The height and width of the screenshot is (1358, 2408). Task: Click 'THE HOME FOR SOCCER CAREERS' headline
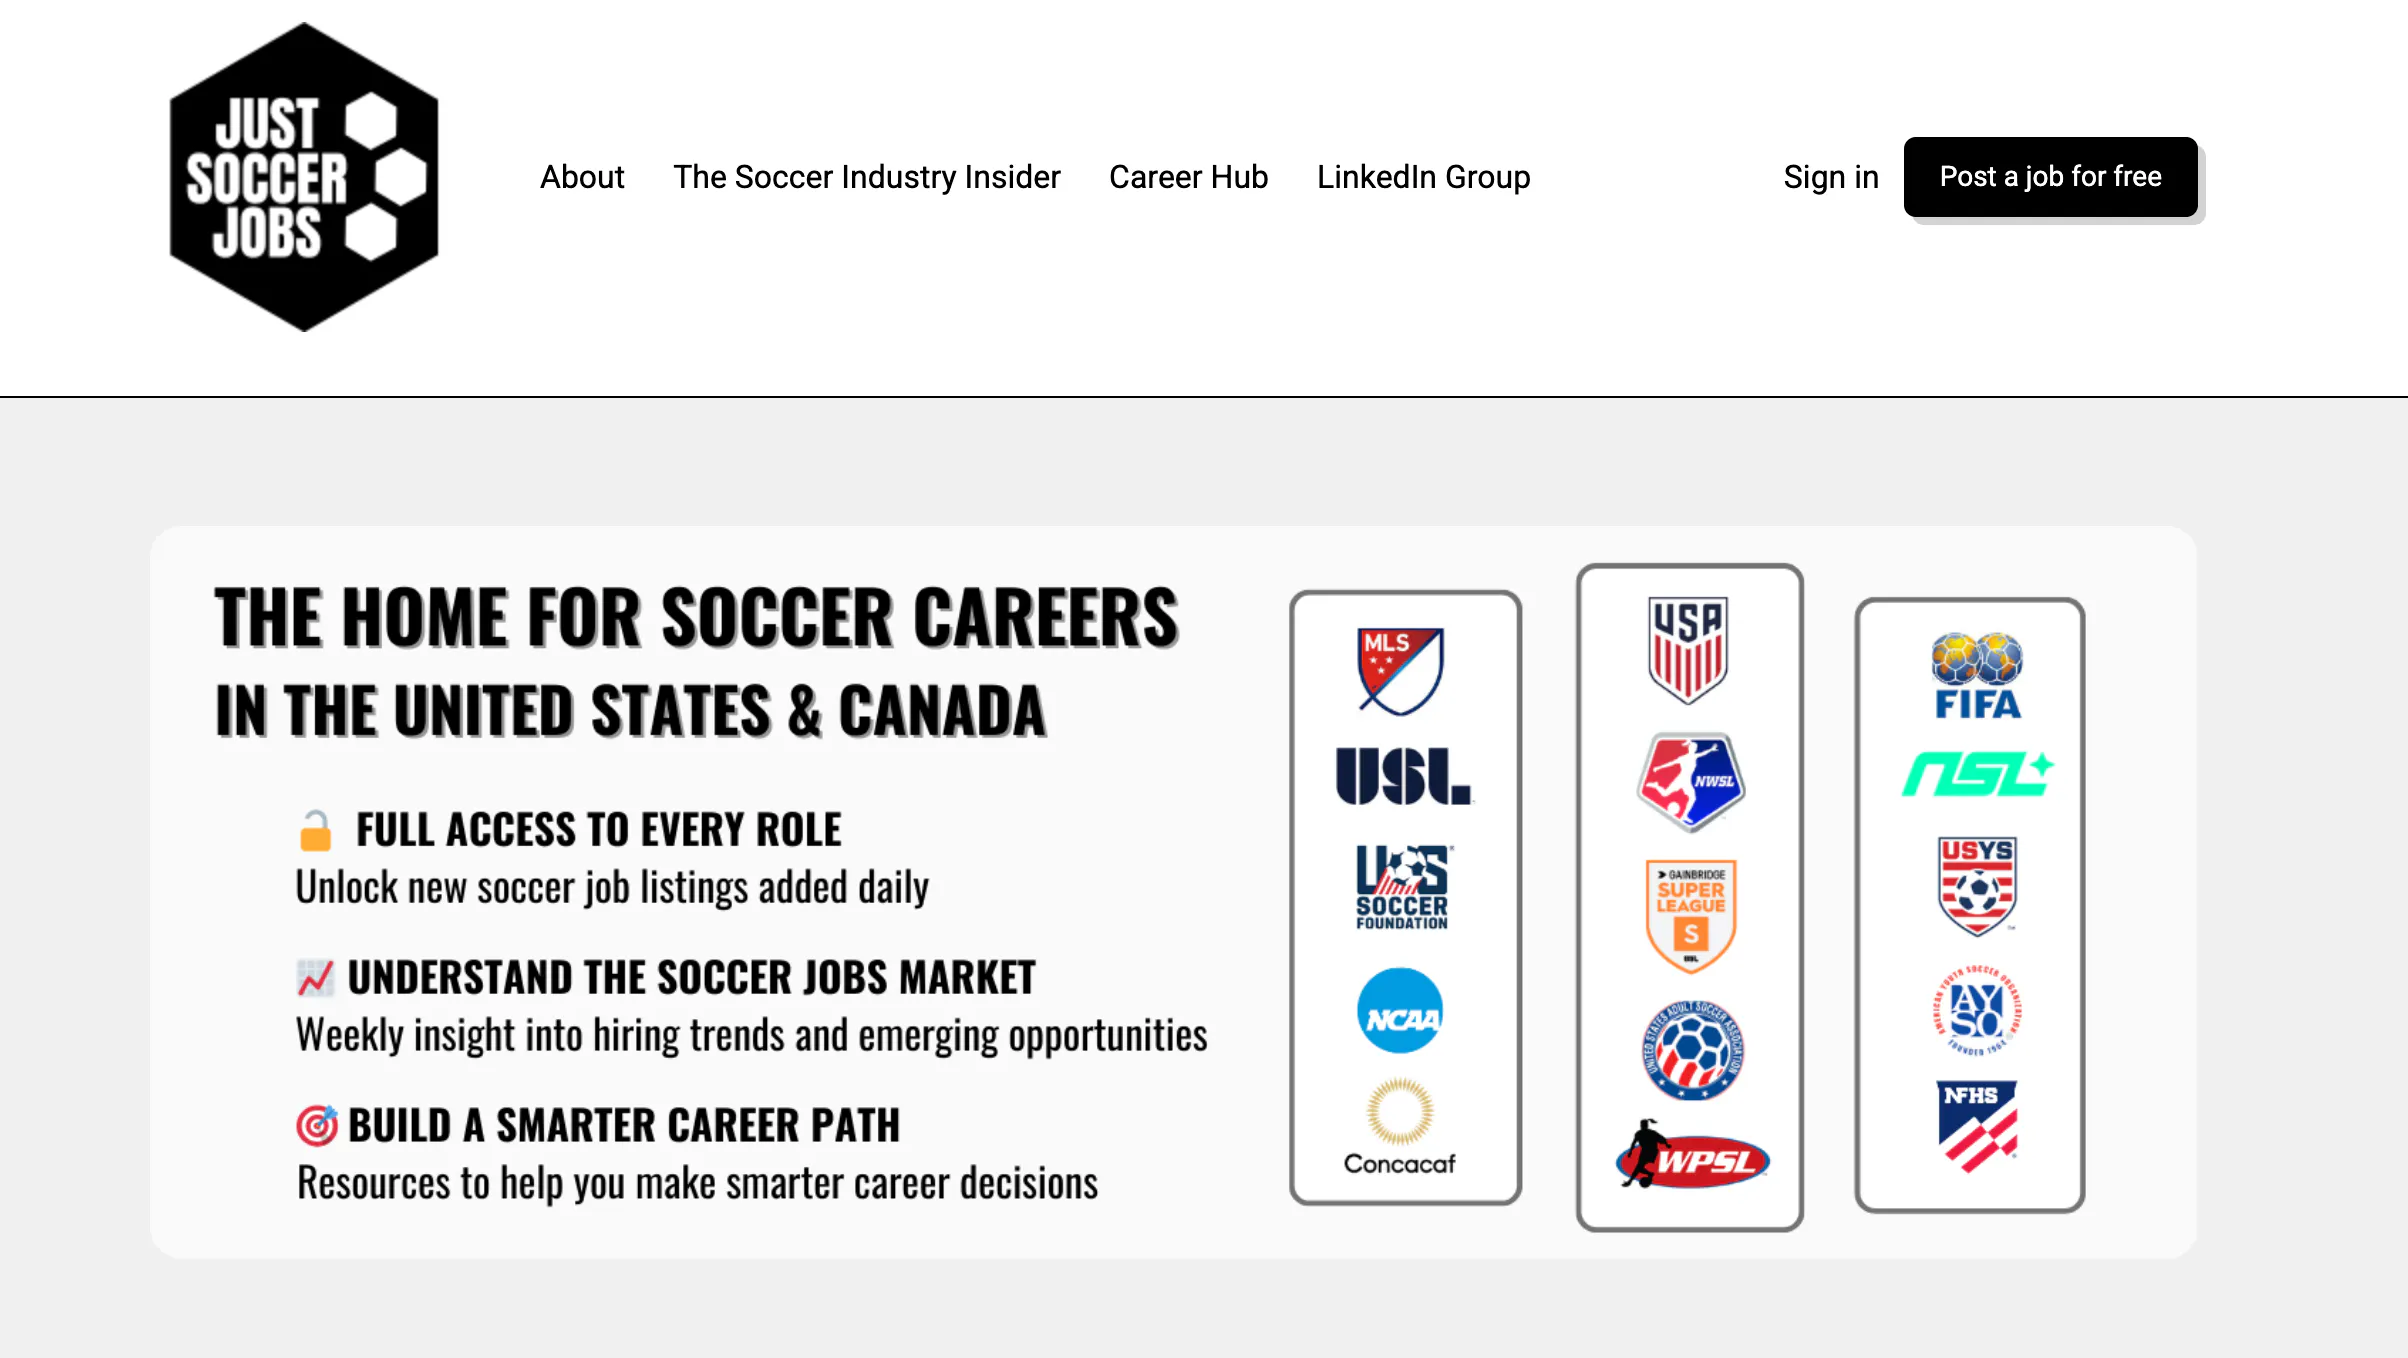(x=697, y=618)
